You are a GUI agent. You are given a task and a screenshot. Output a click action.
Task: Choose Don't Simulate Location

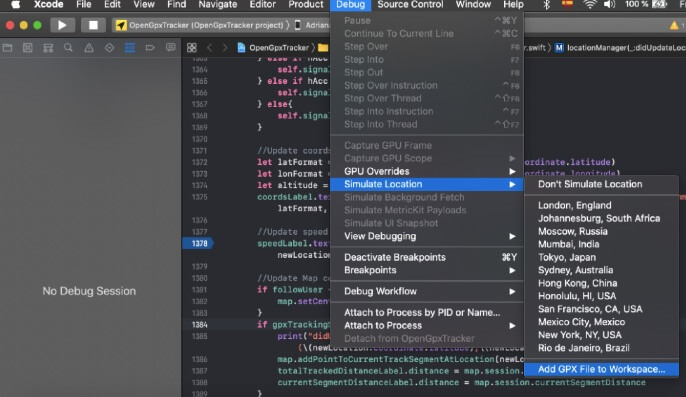click(602, 184)
